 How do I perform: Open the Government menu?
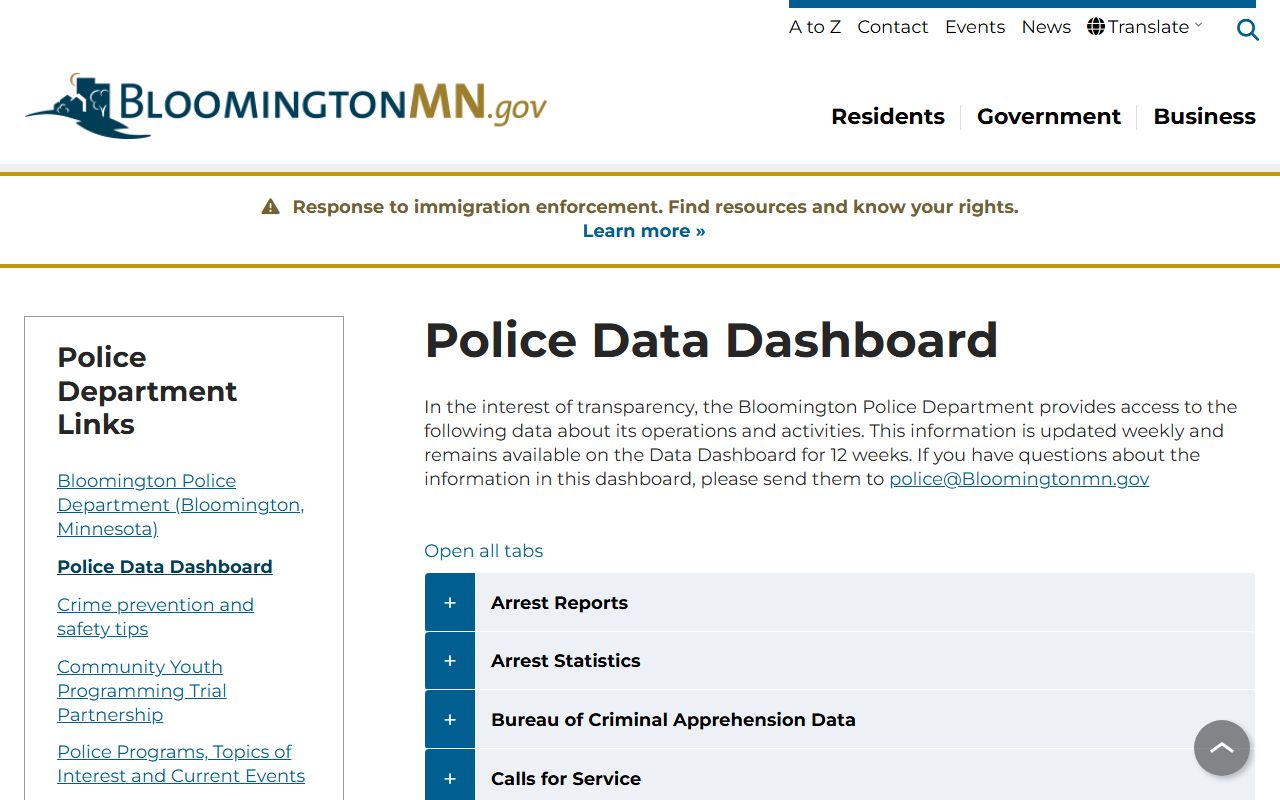tap(1049, 117)
